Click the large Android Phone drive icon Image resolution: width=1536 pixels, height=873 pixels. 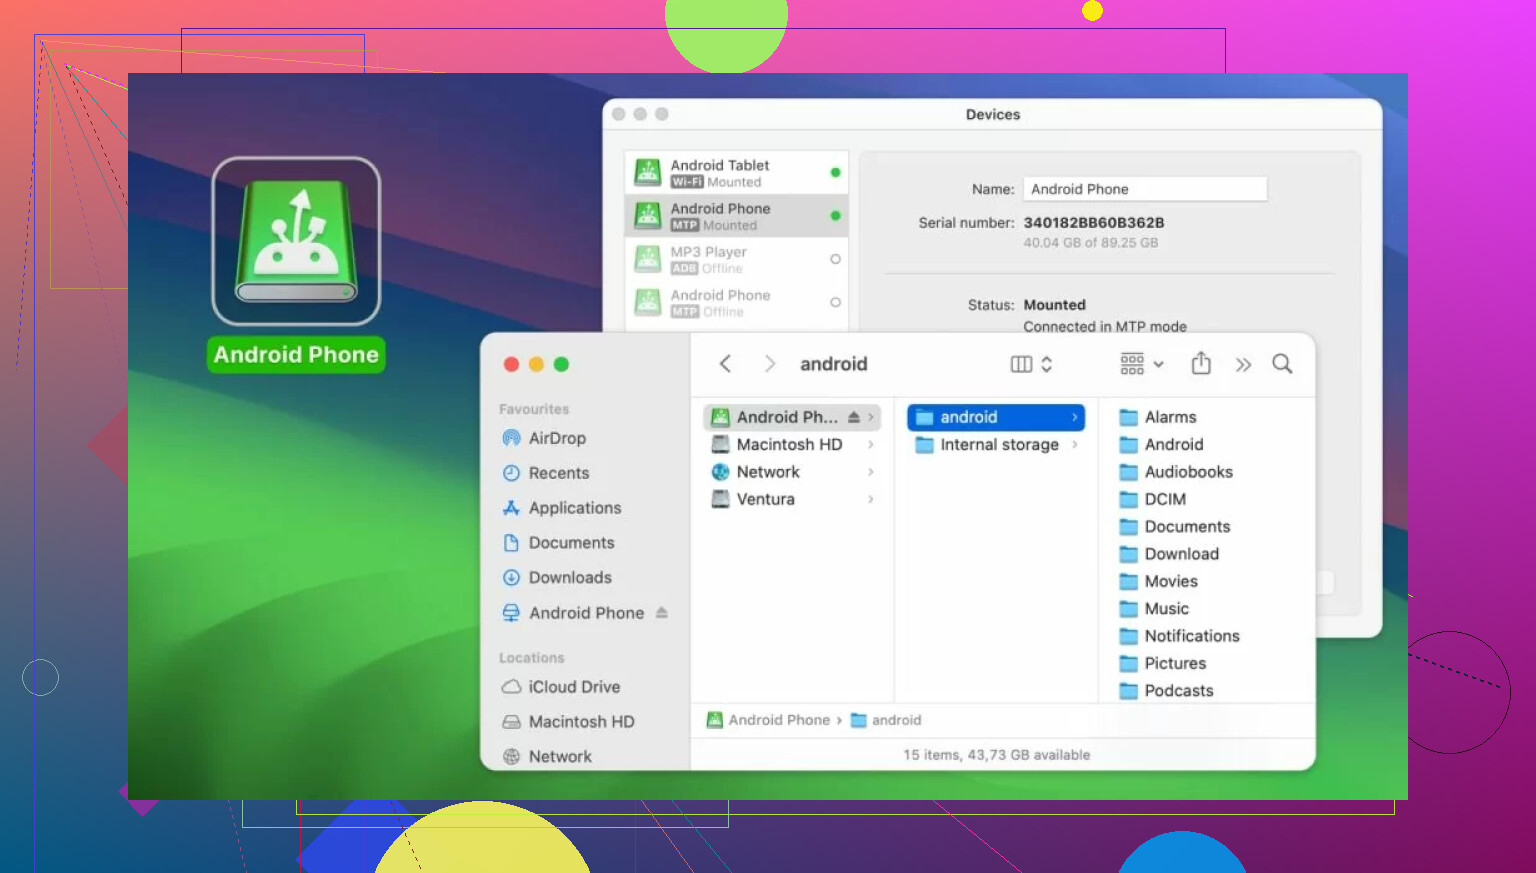coord(296,241)
